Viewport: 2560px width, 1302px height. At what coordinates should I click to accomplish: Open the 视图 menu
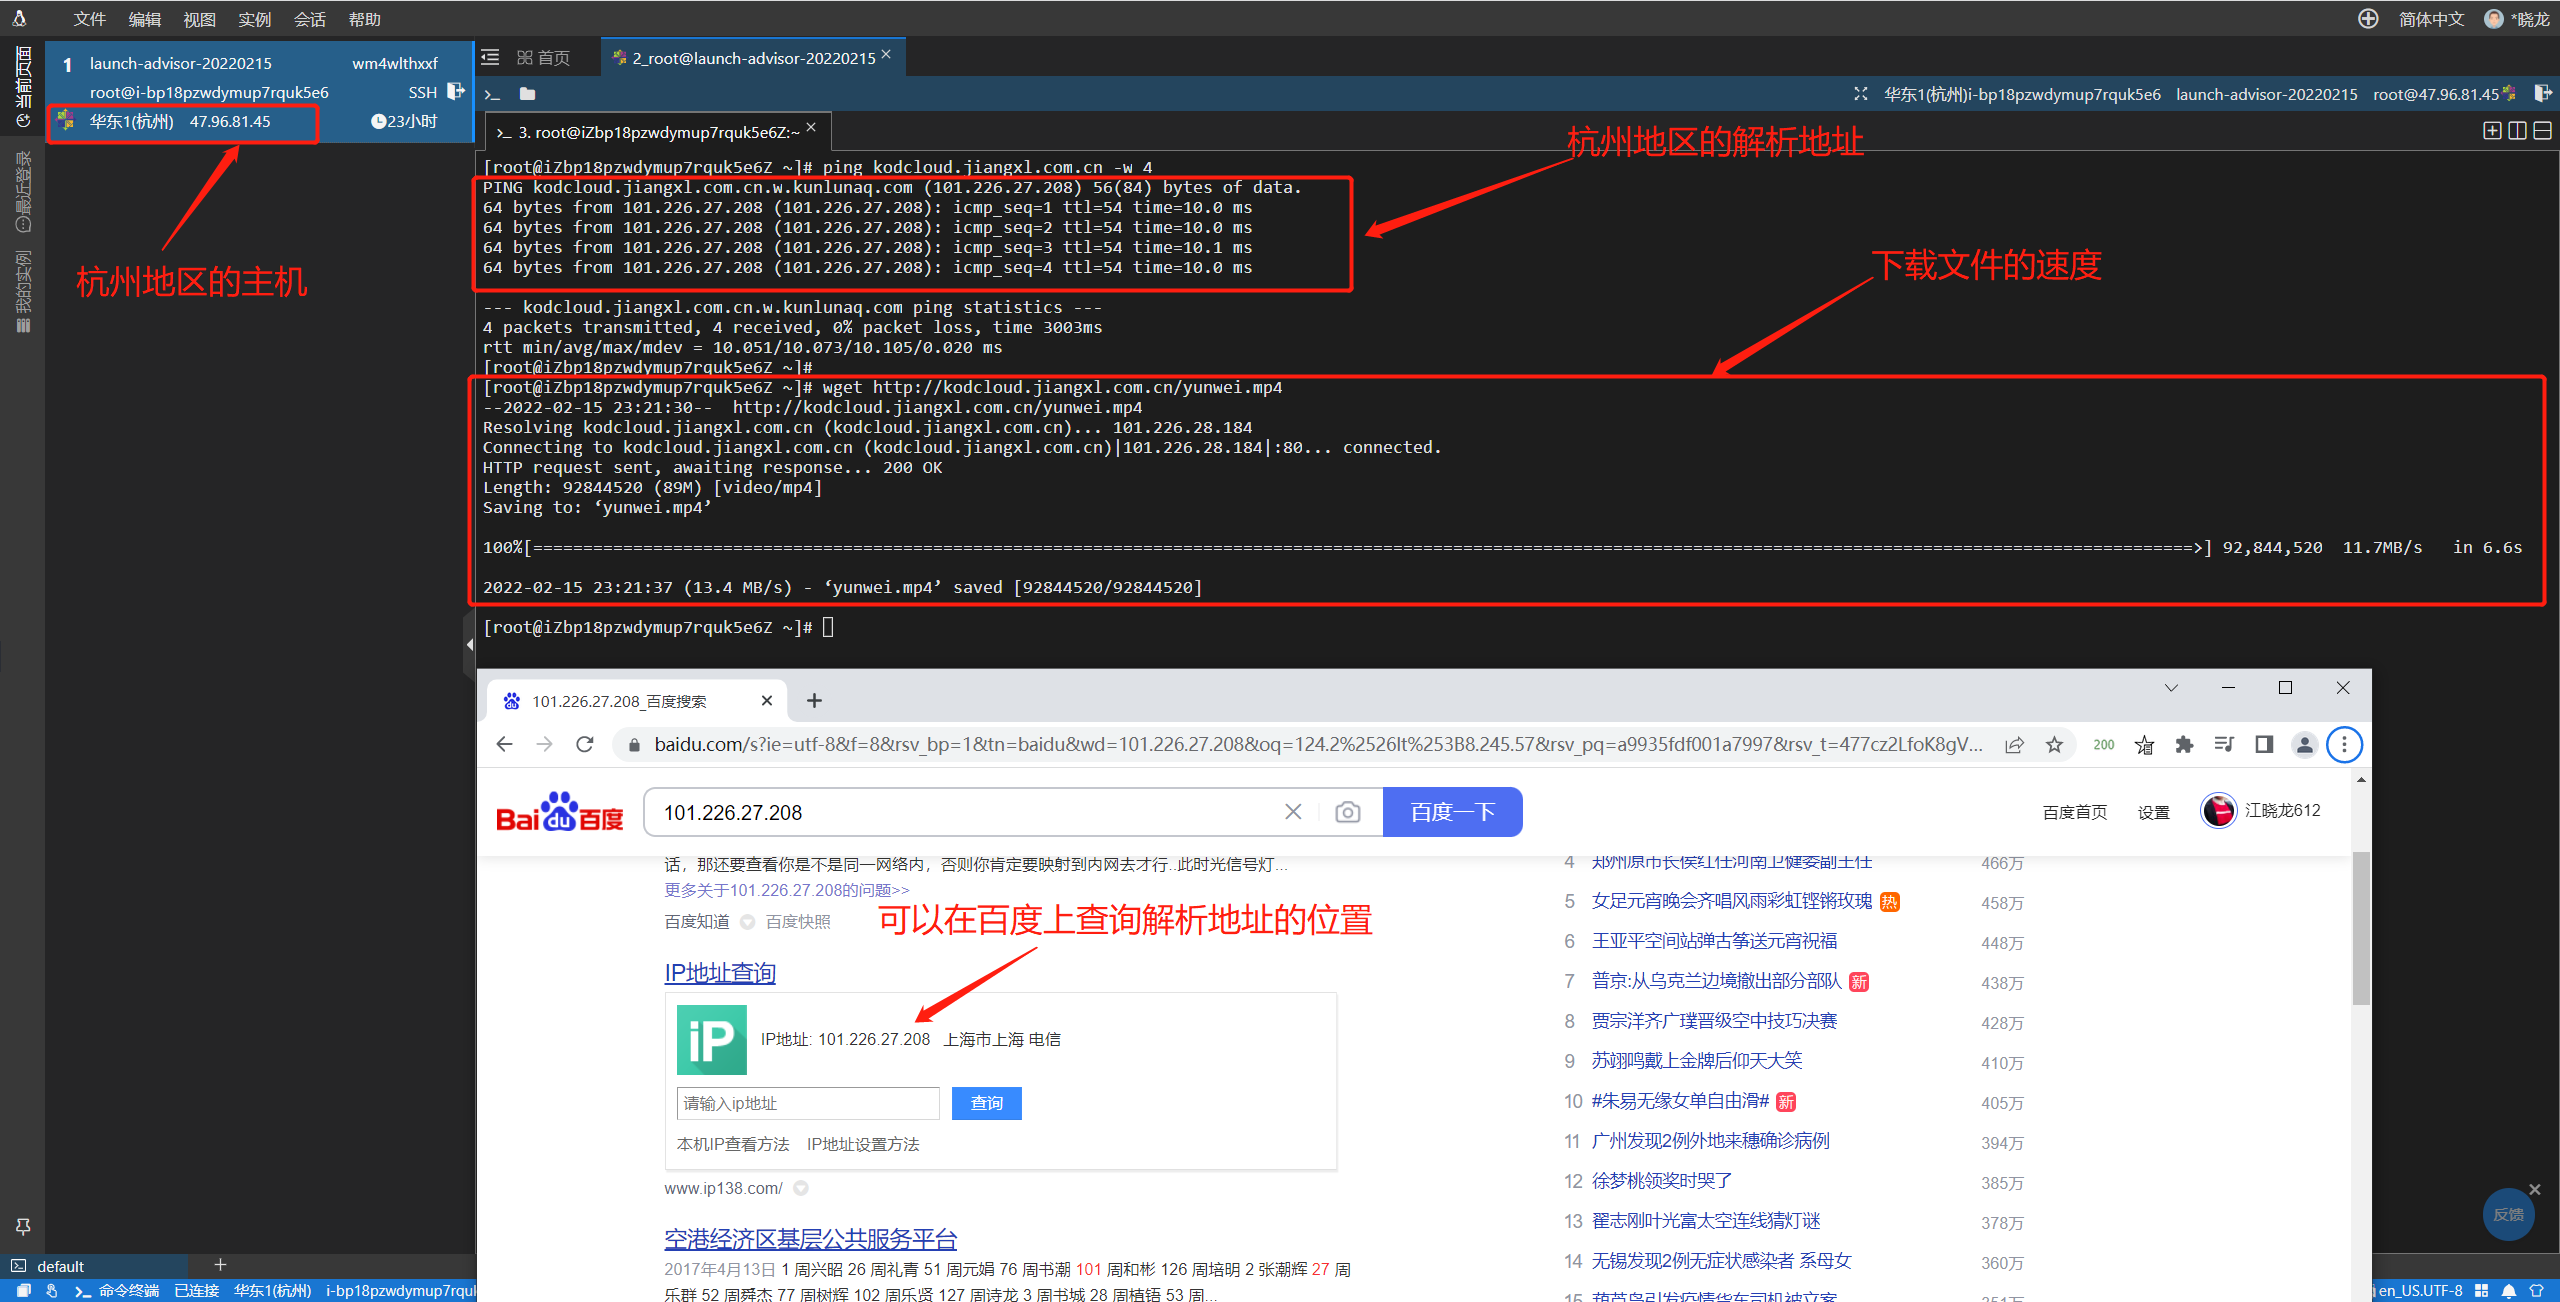200,19
